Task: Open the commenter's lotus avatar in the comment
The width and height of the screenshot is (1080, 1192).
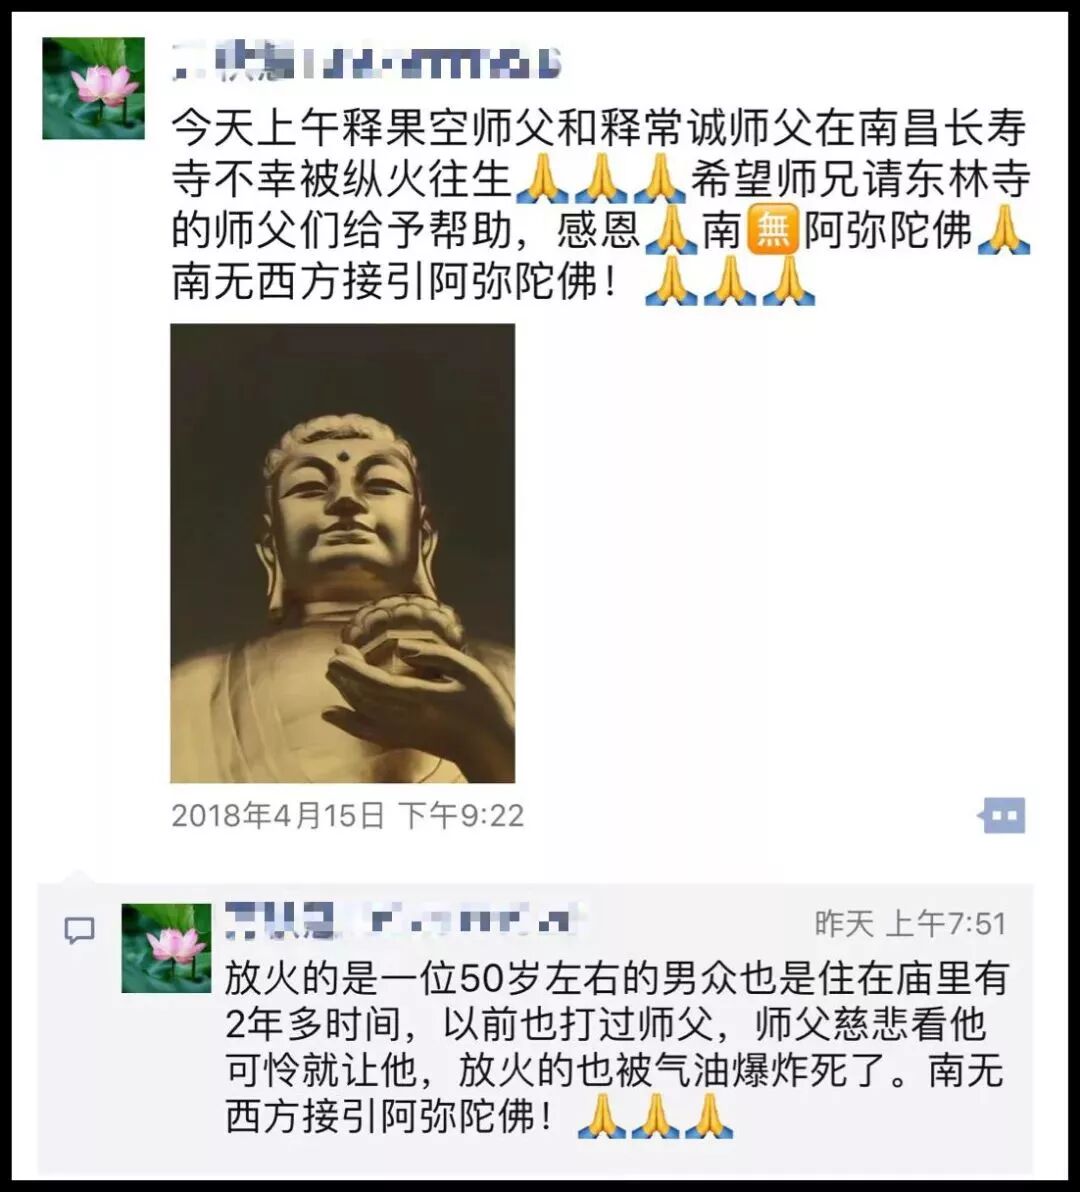Action: click(x=166, y=948)
